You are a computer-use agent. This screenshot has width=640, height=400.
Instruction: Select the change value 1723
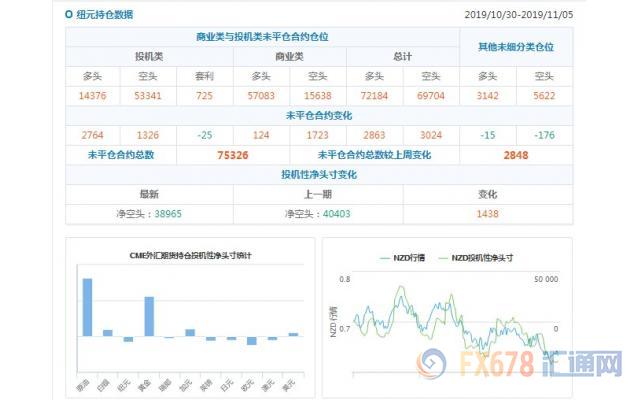click(318, 135)
